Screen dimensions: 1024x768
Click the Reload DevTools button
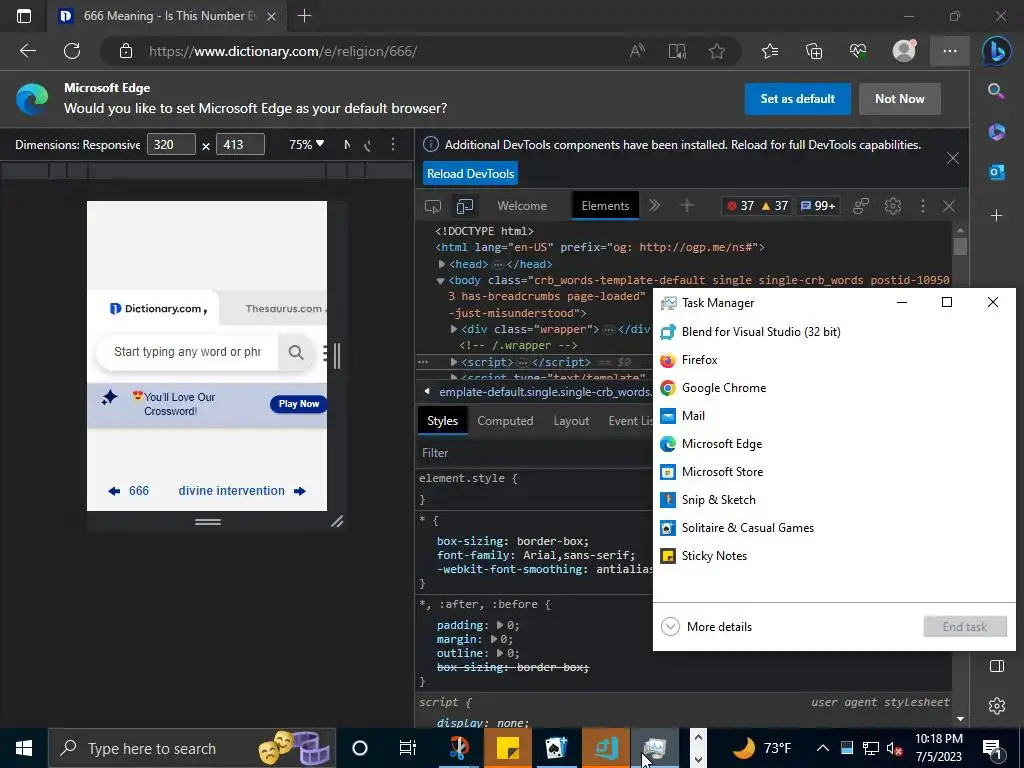tap(470, 174)
